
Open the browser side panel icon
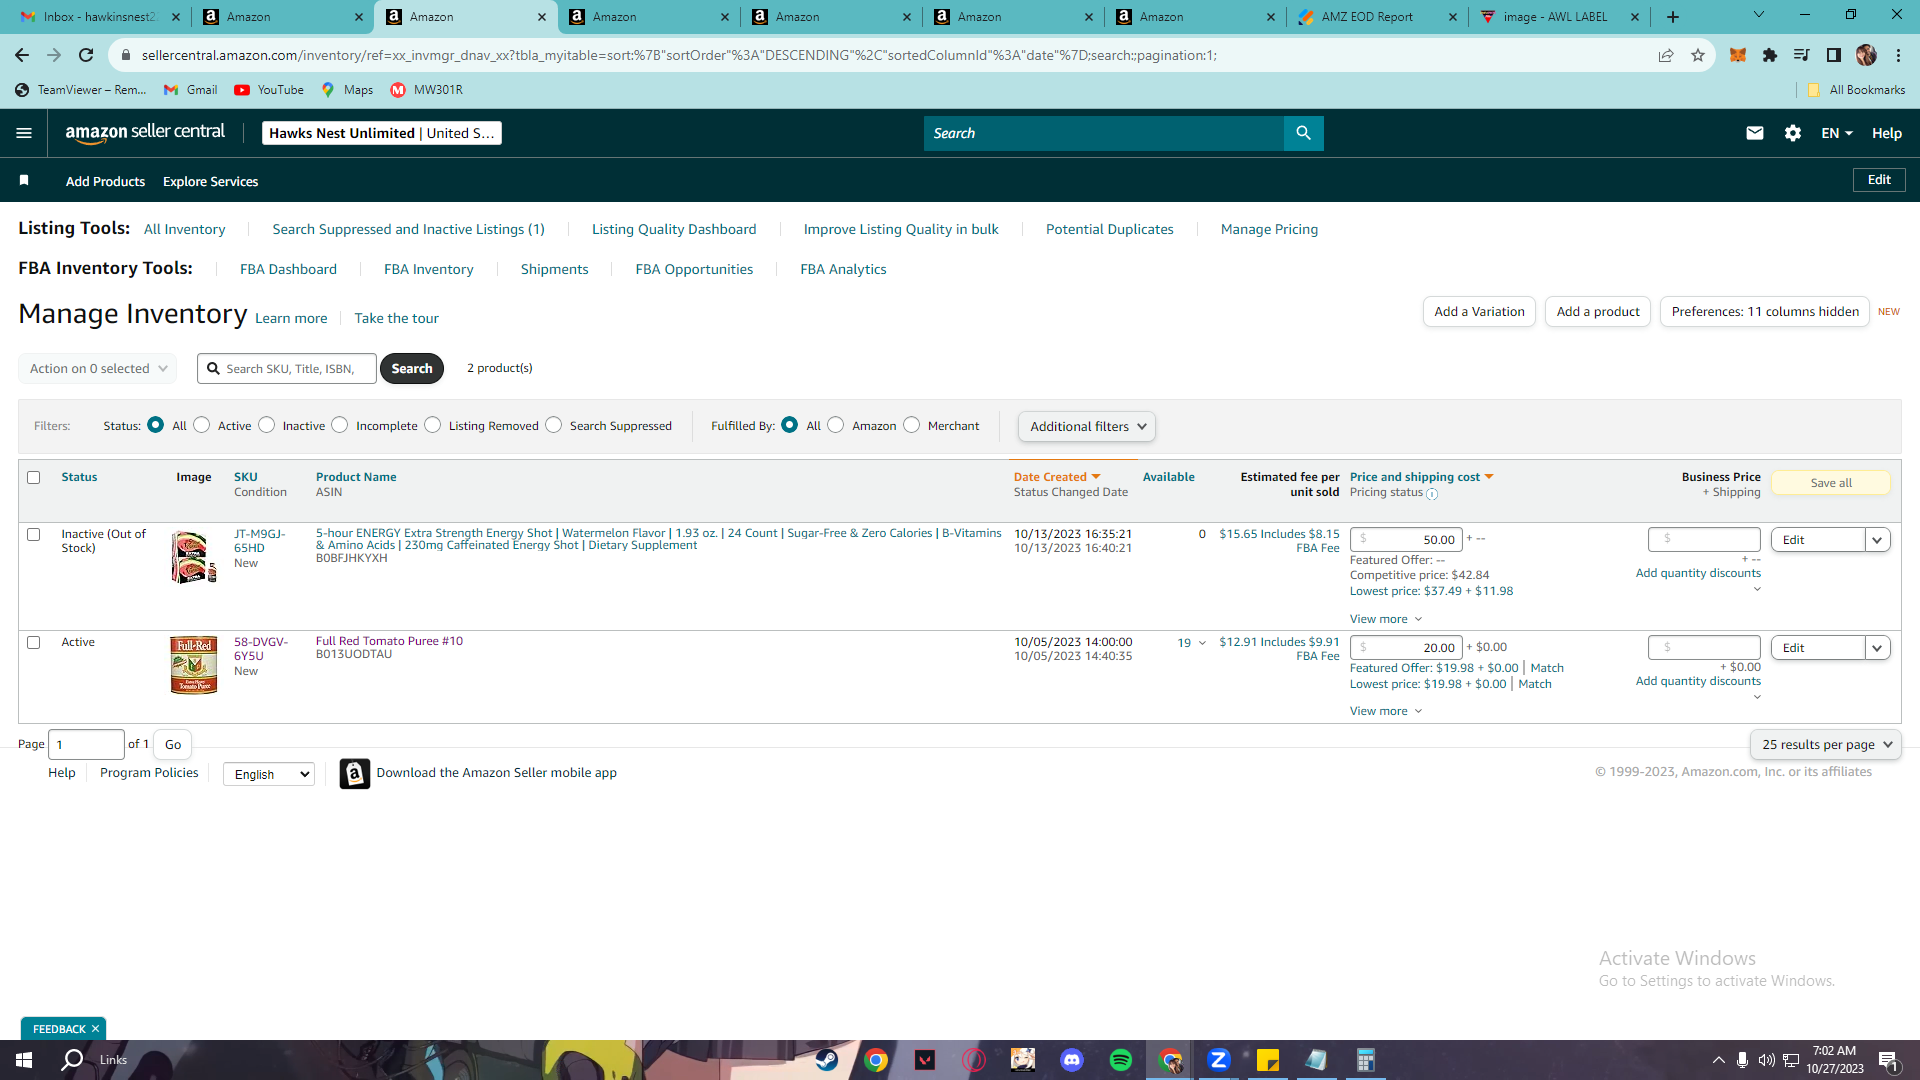click(1834, 55)
